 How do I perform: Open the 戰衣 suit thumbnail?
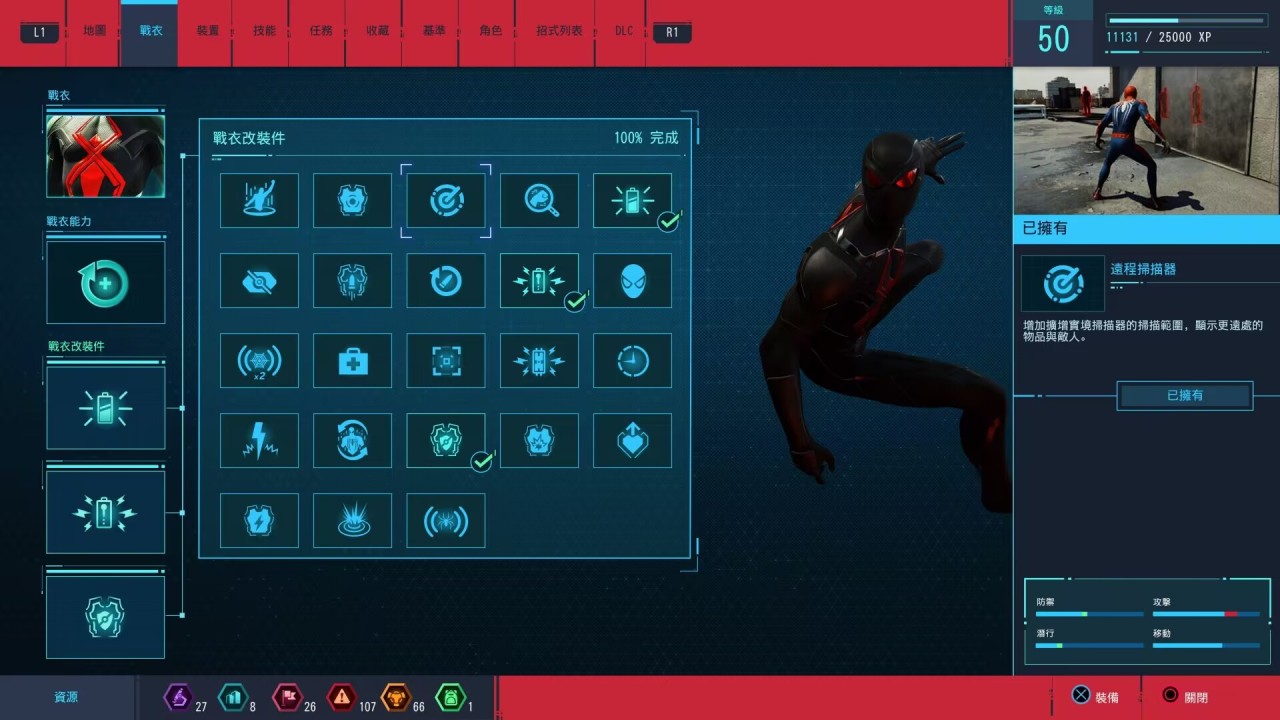coord(105,156)
